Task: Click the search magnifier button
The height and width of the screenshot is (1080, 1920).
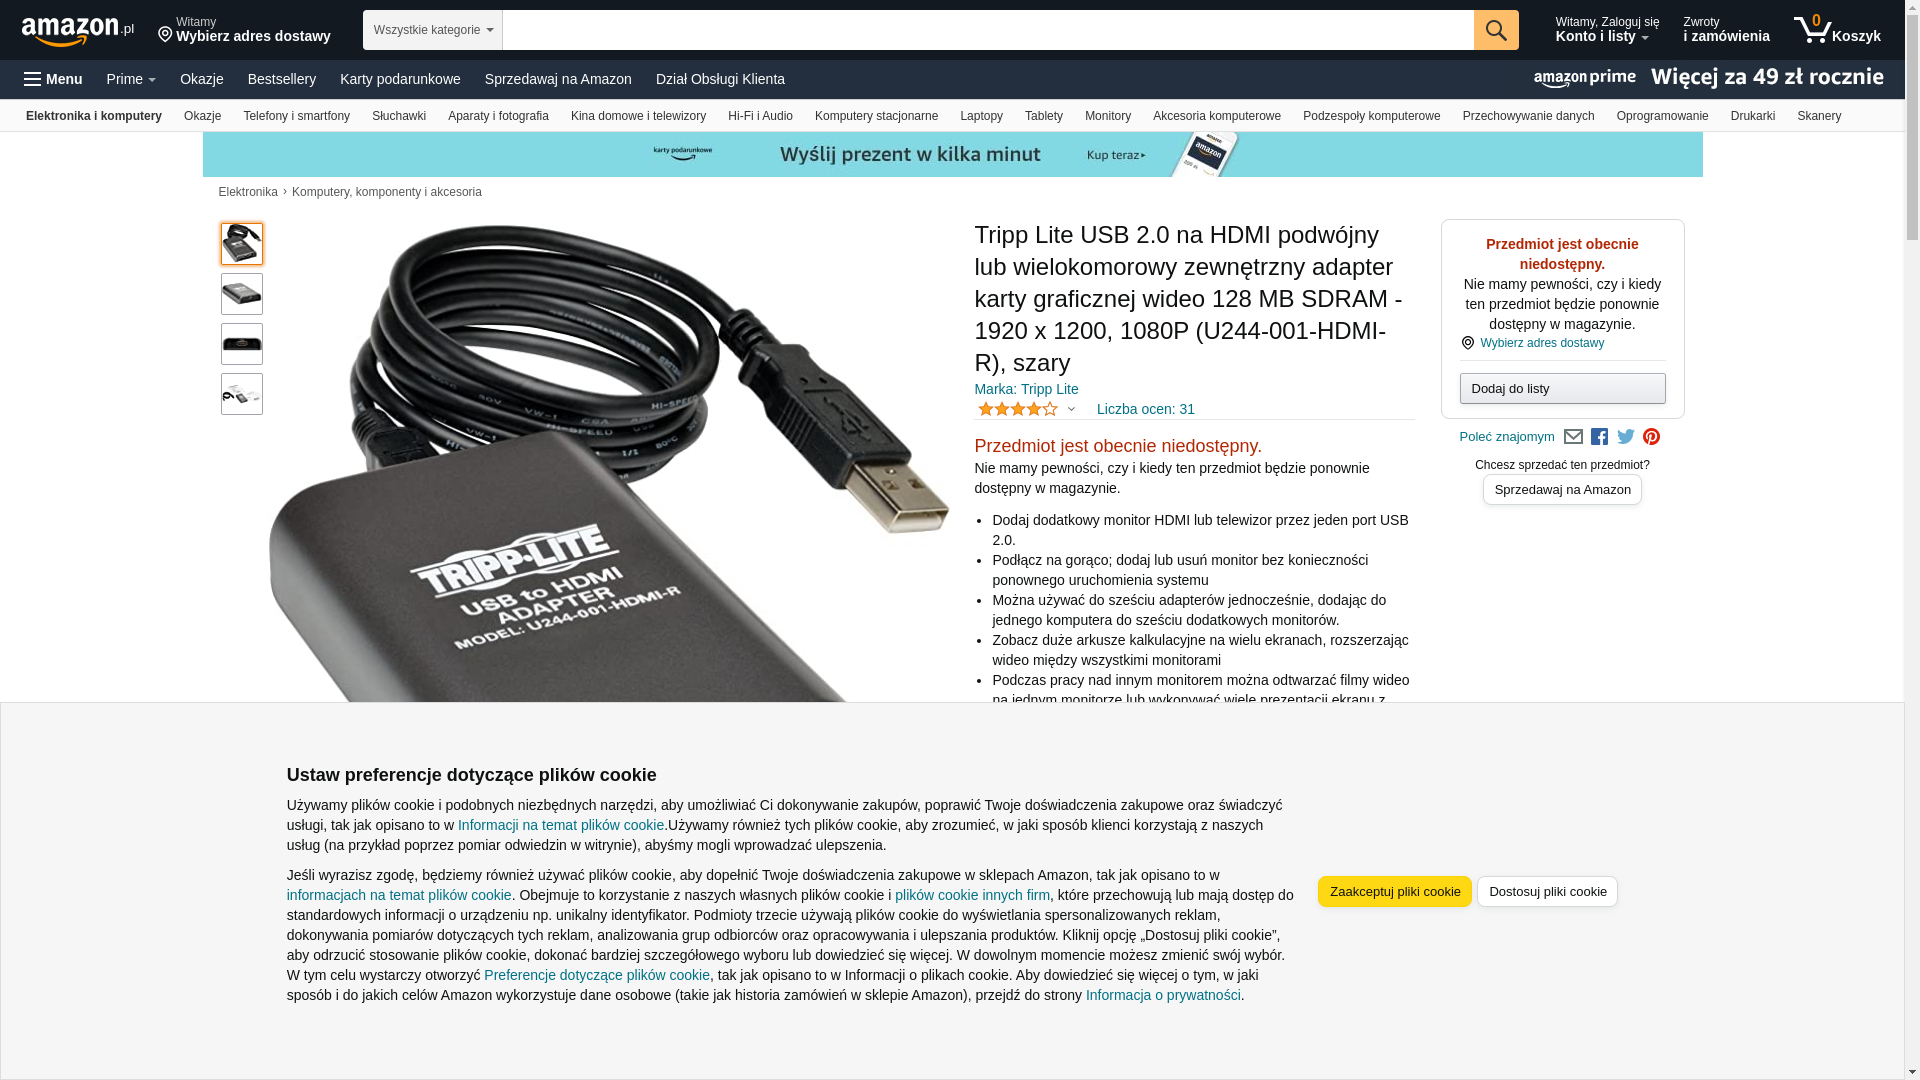Action: pos(1495,30)
